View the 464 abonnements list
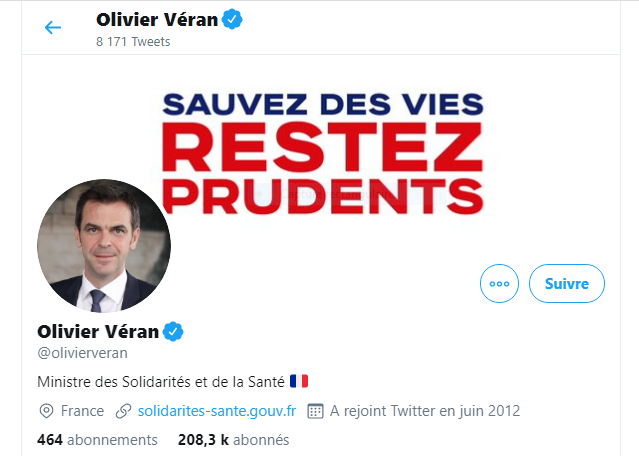The image size is (639, 456). (x=97, y=440)
